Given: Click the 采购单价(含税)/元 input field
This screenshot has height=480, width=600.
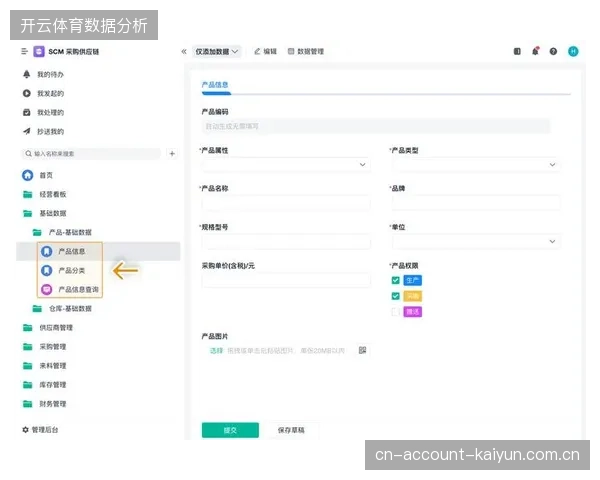Looking at the screenshot, I should [x=286, y=281].
